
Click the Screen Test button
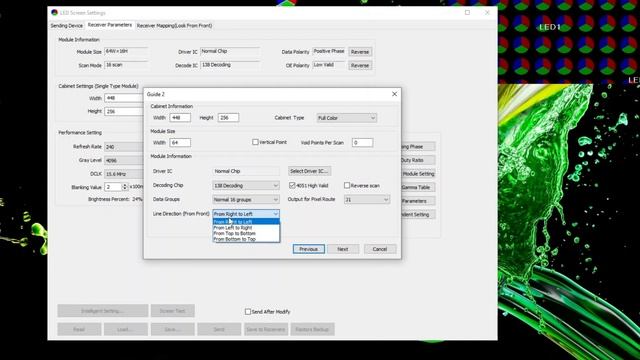pyautogui.click(x=172, y=311)
